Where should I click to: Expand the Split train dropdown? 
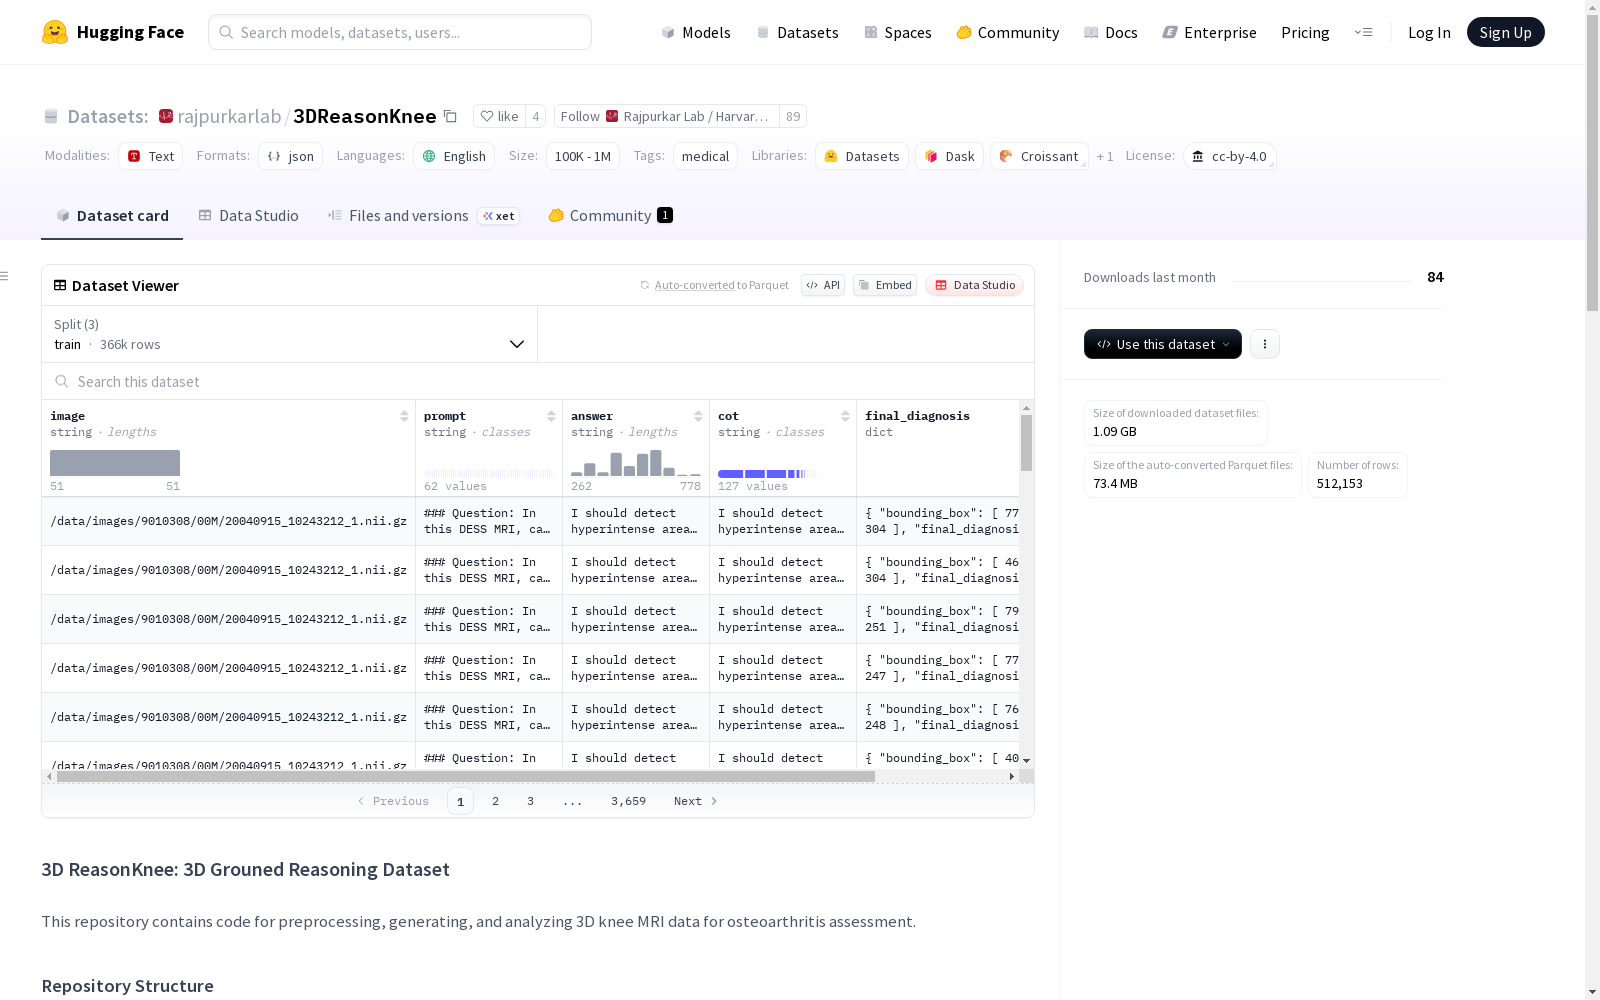pyautogui.click(x=289, y=334)
